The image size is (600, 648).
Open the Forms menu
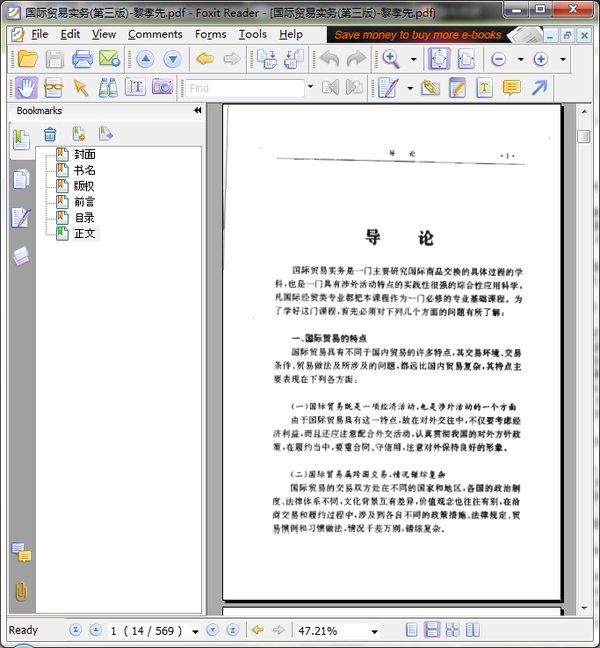[210, 34]
